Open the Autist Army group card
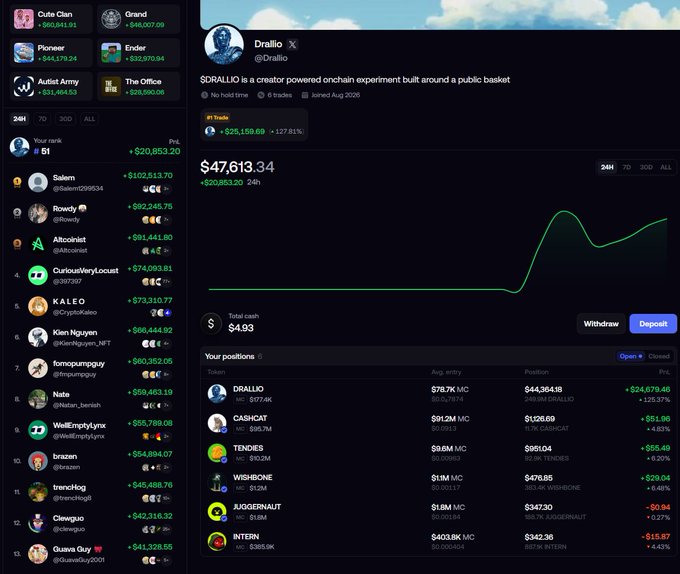This screenshot has height=574, width=680. tap(51, 86)
